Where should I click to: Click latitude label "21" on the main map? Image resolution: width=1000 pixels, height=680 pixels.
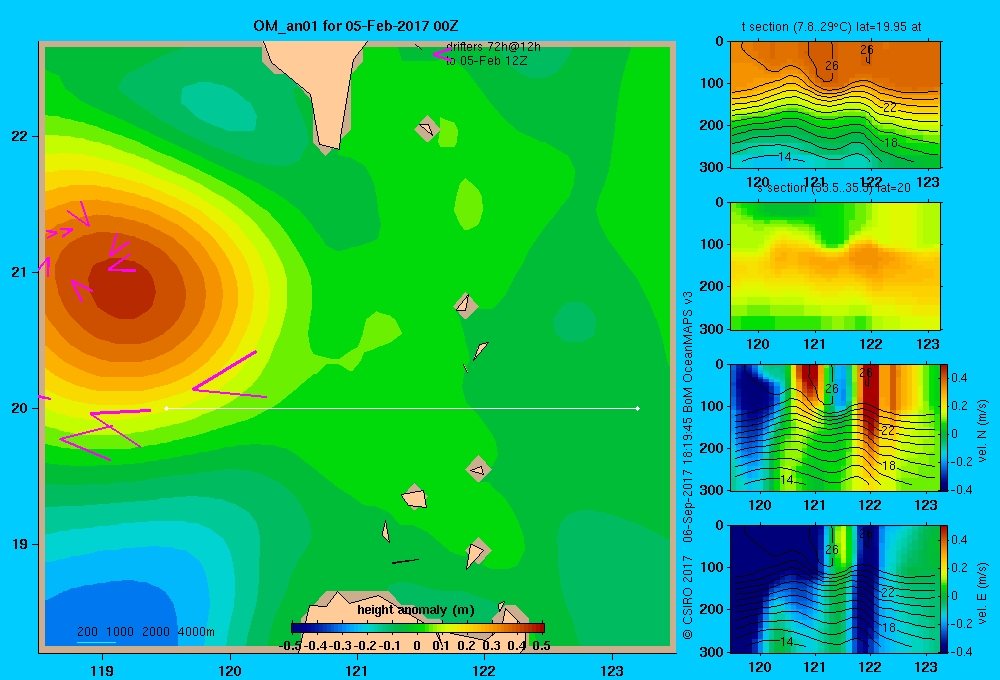point(20,272)
